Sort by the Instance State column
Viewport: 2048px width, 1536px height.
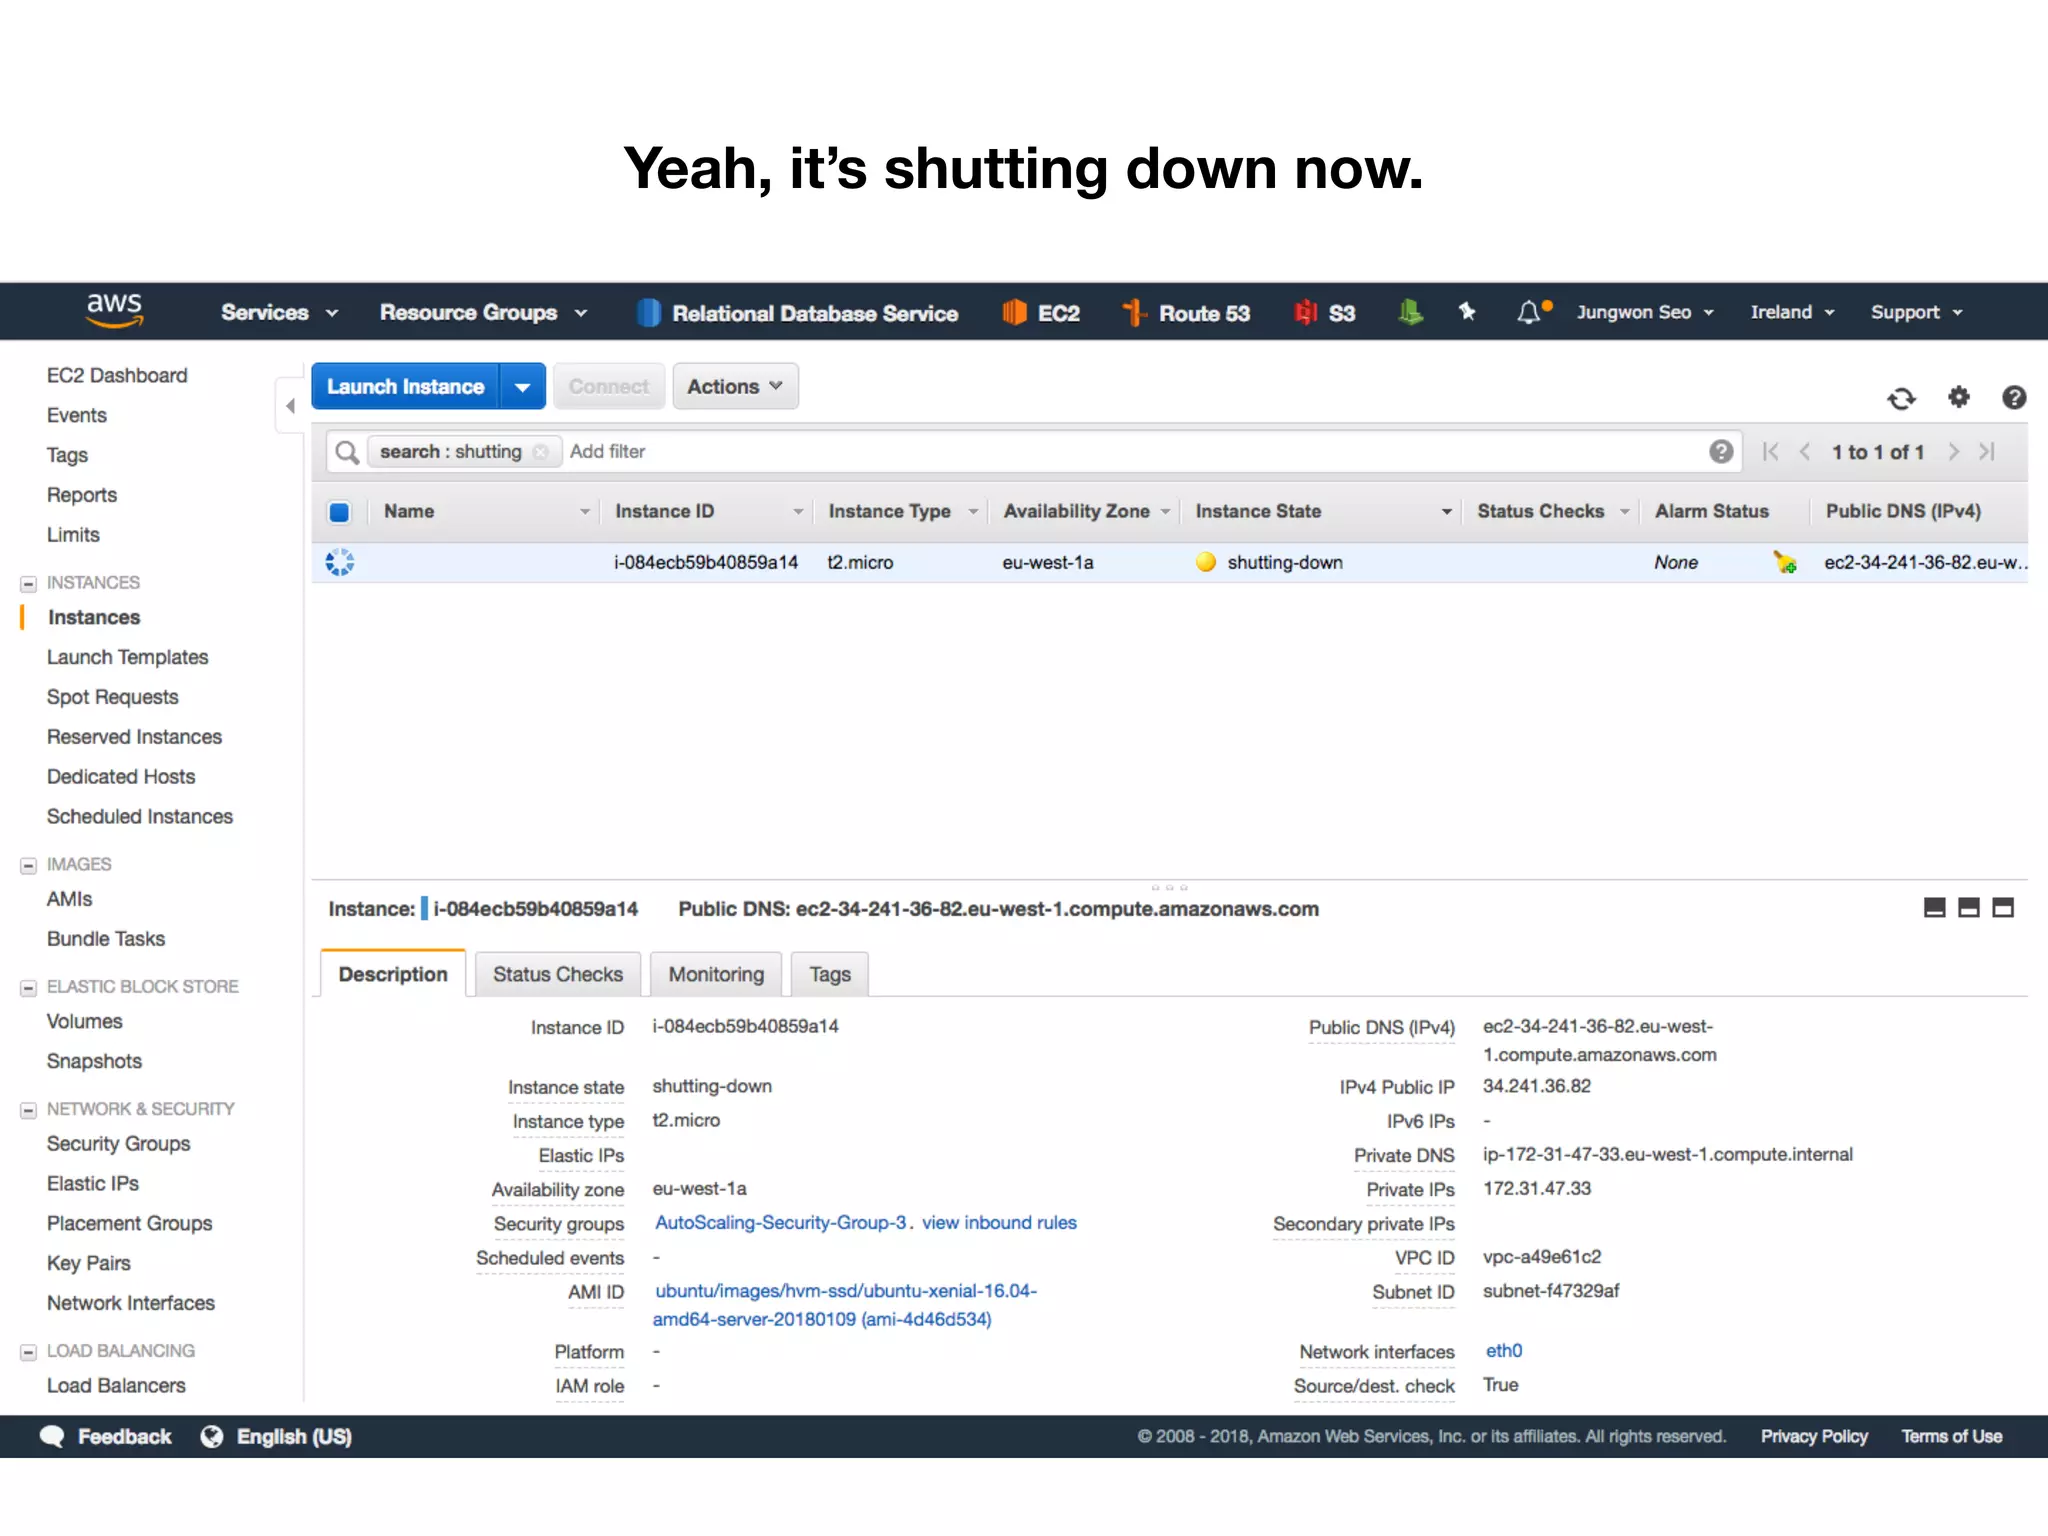click(1323, 511)
